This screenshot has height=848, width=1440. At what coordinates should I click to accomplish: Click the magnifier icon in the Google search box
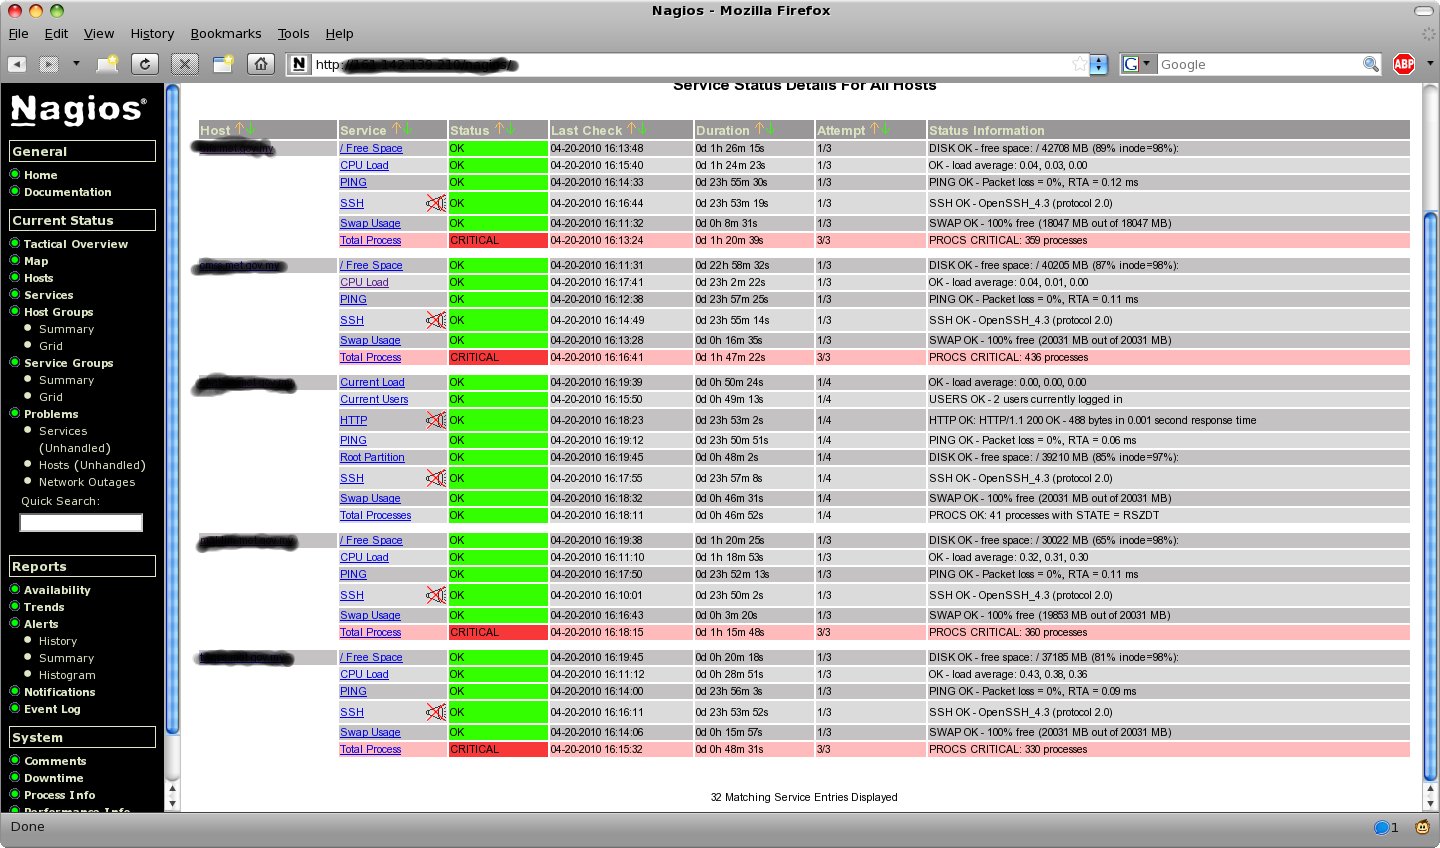[x=1370, y=64]
